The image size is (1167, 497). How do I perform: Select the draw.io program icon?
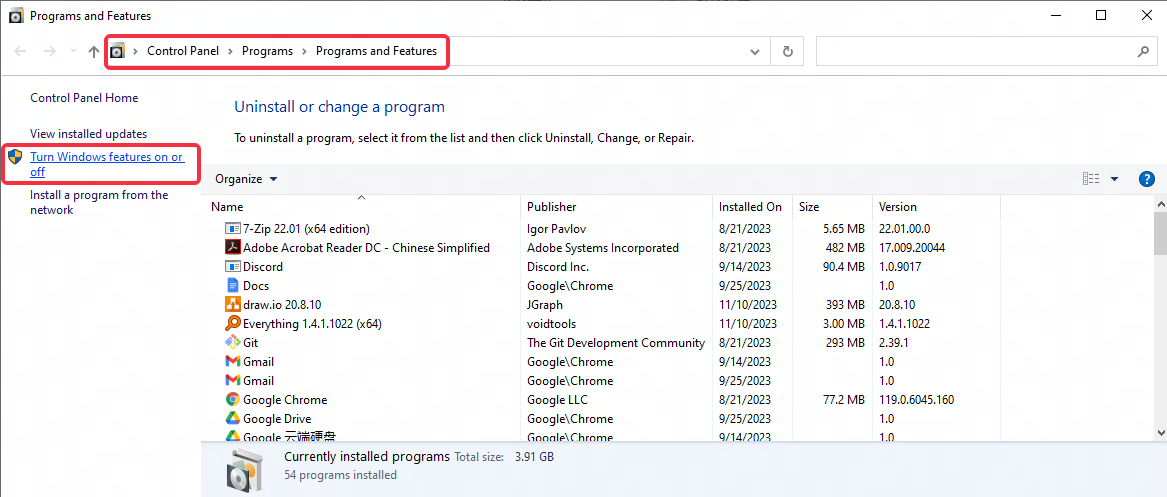coord(233,305)
